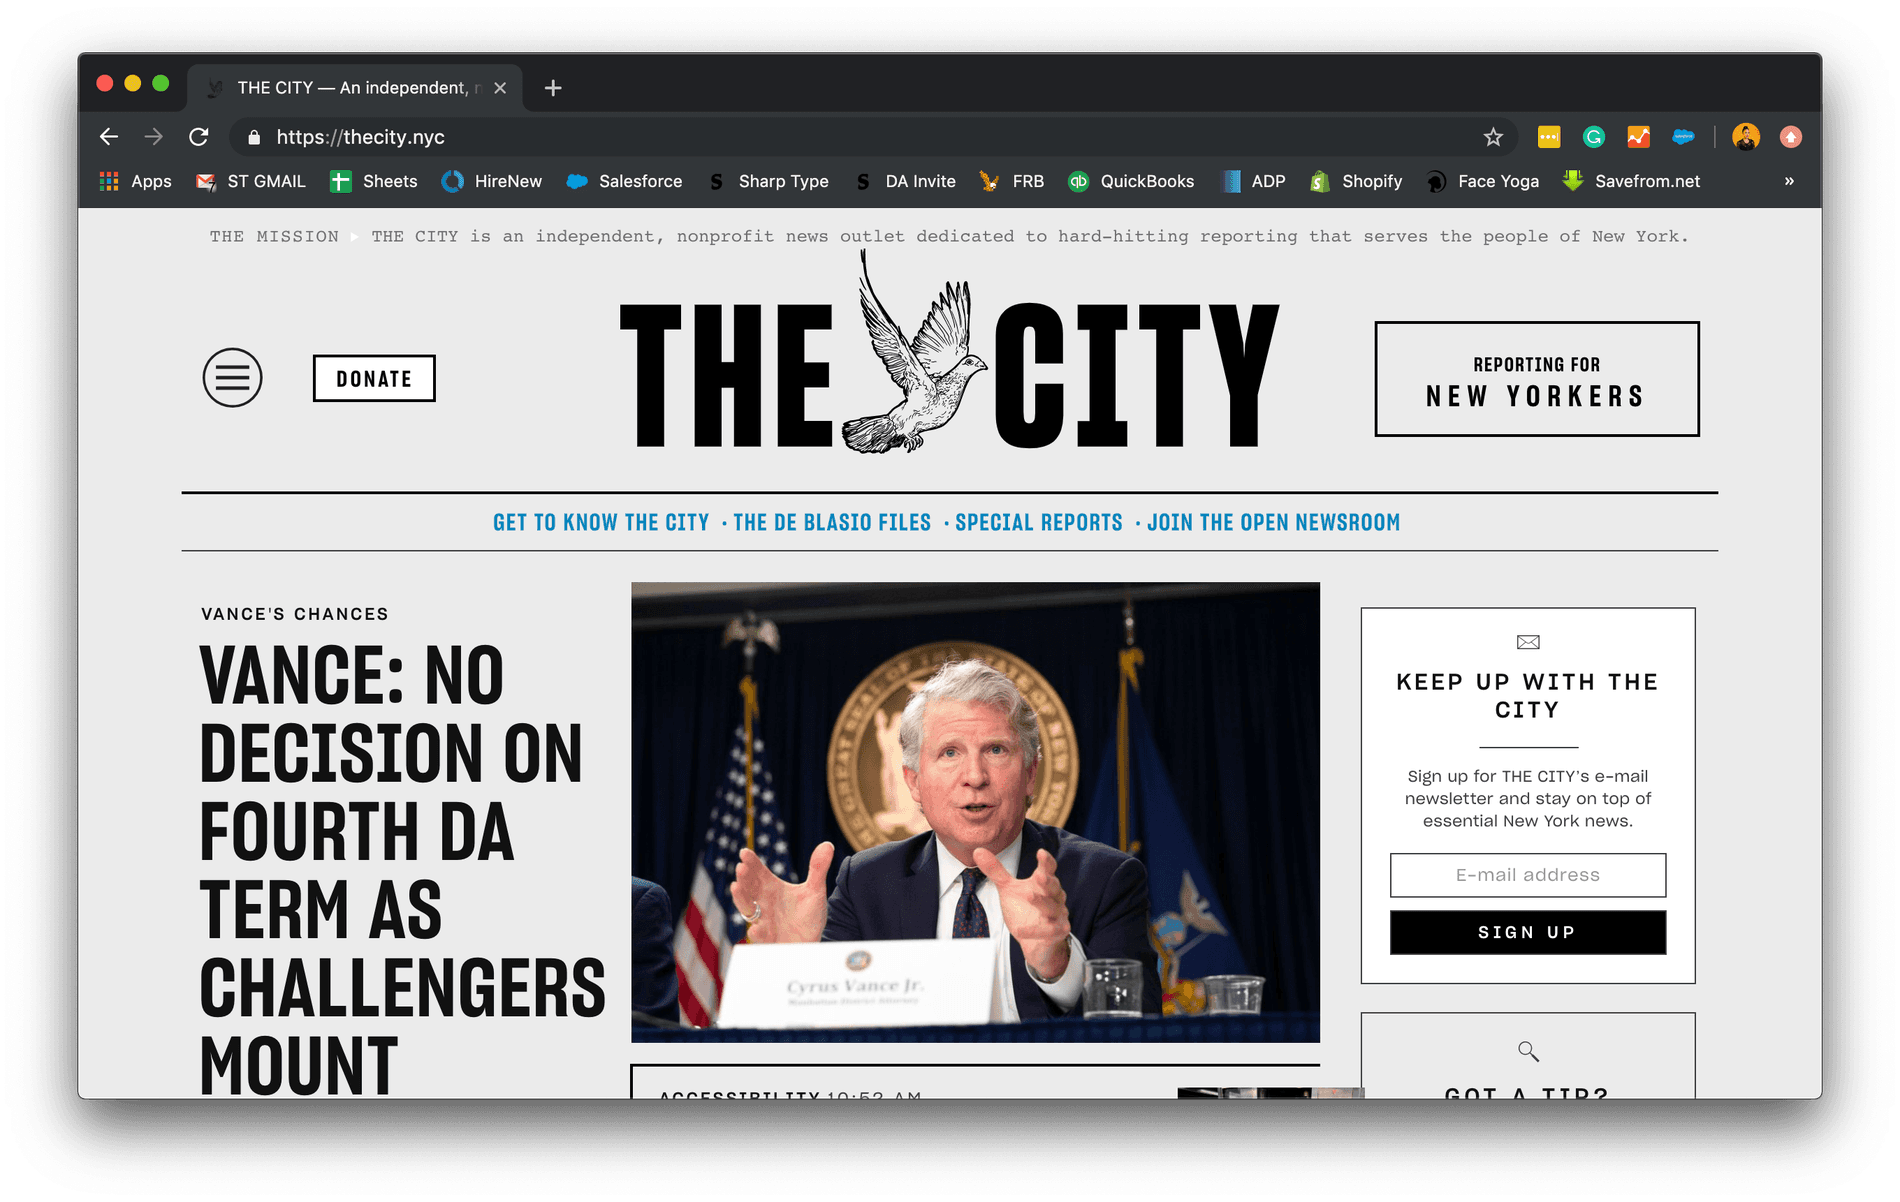The image size is (1900, 1202).
Task: Click the E-mail address field
Action: [1528, 875]
